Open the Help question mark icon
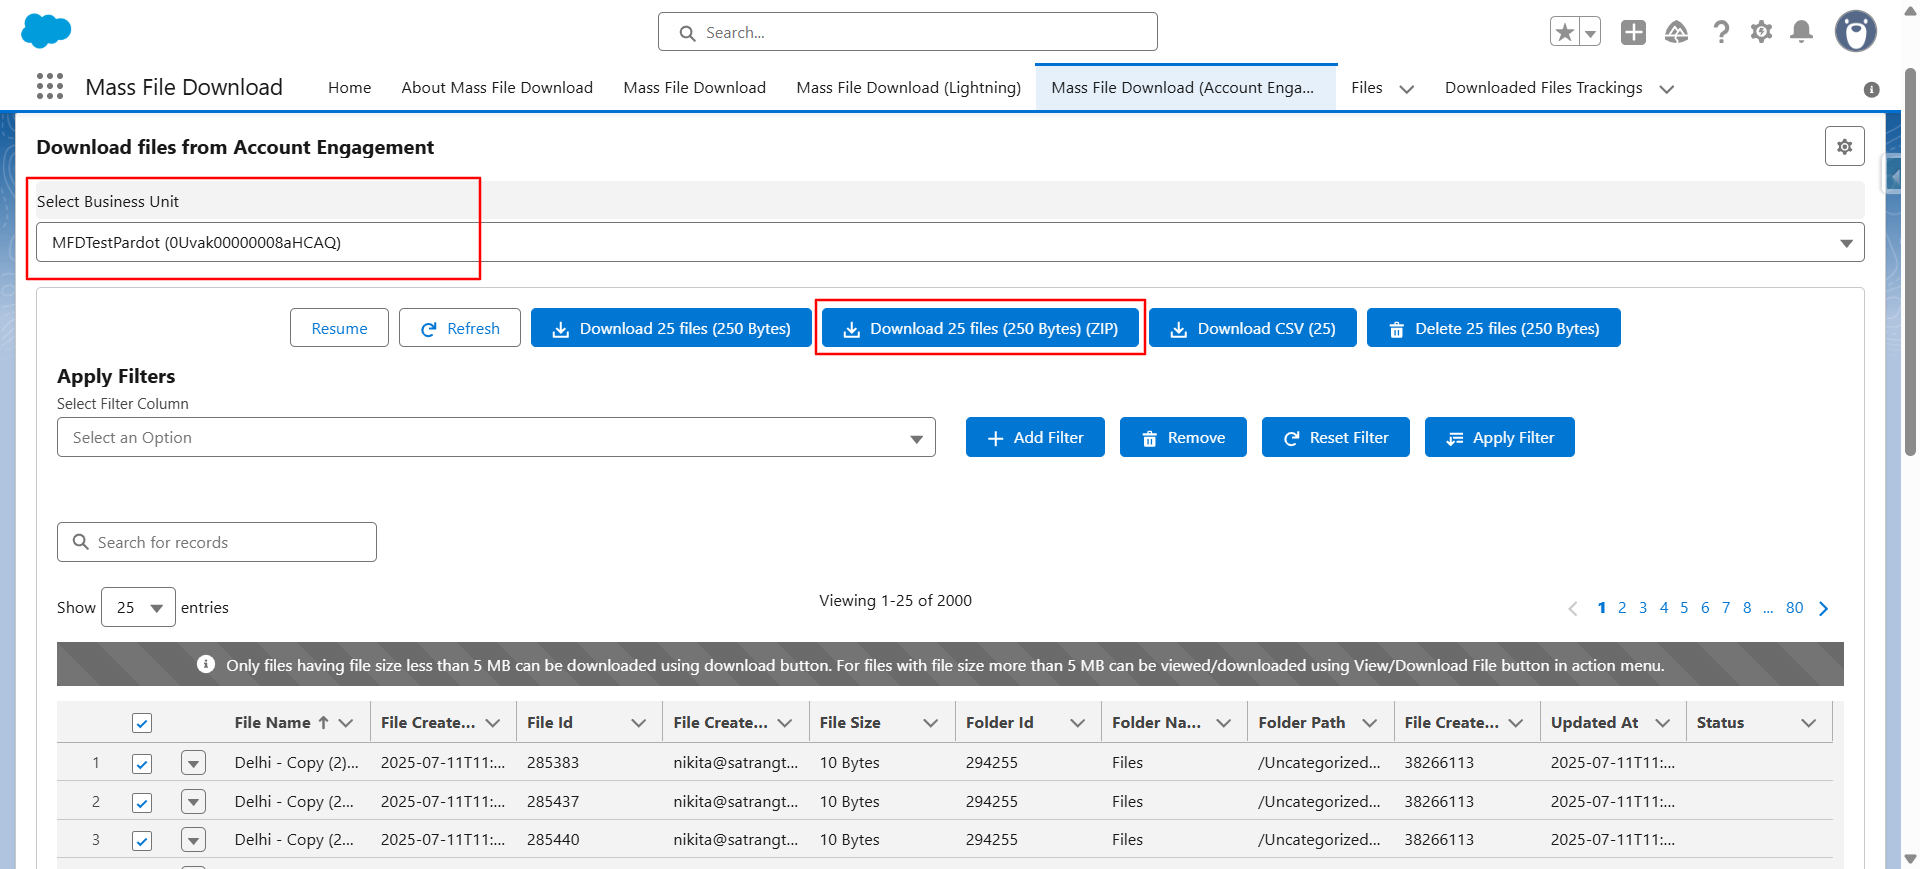 coord(1721,32)
